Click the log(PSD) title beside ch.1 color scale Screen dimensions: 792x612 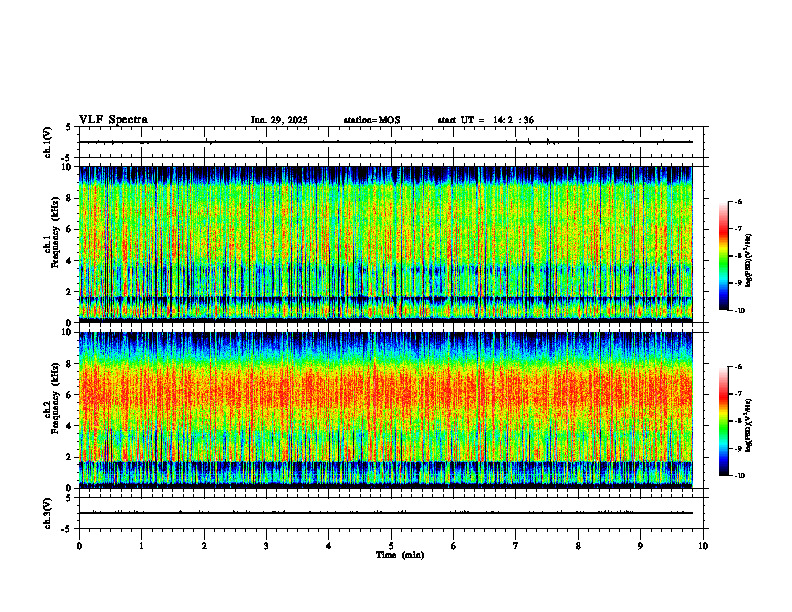[750, 261]
